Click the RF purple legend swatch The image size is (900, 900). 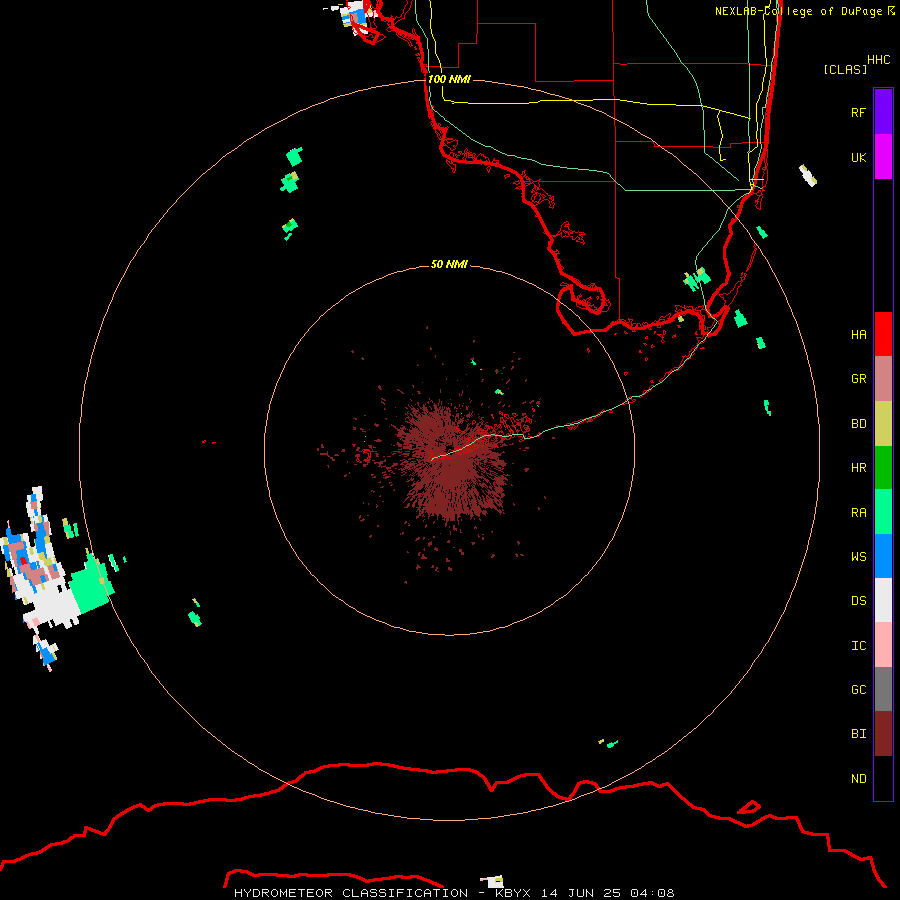click(883, 112)
